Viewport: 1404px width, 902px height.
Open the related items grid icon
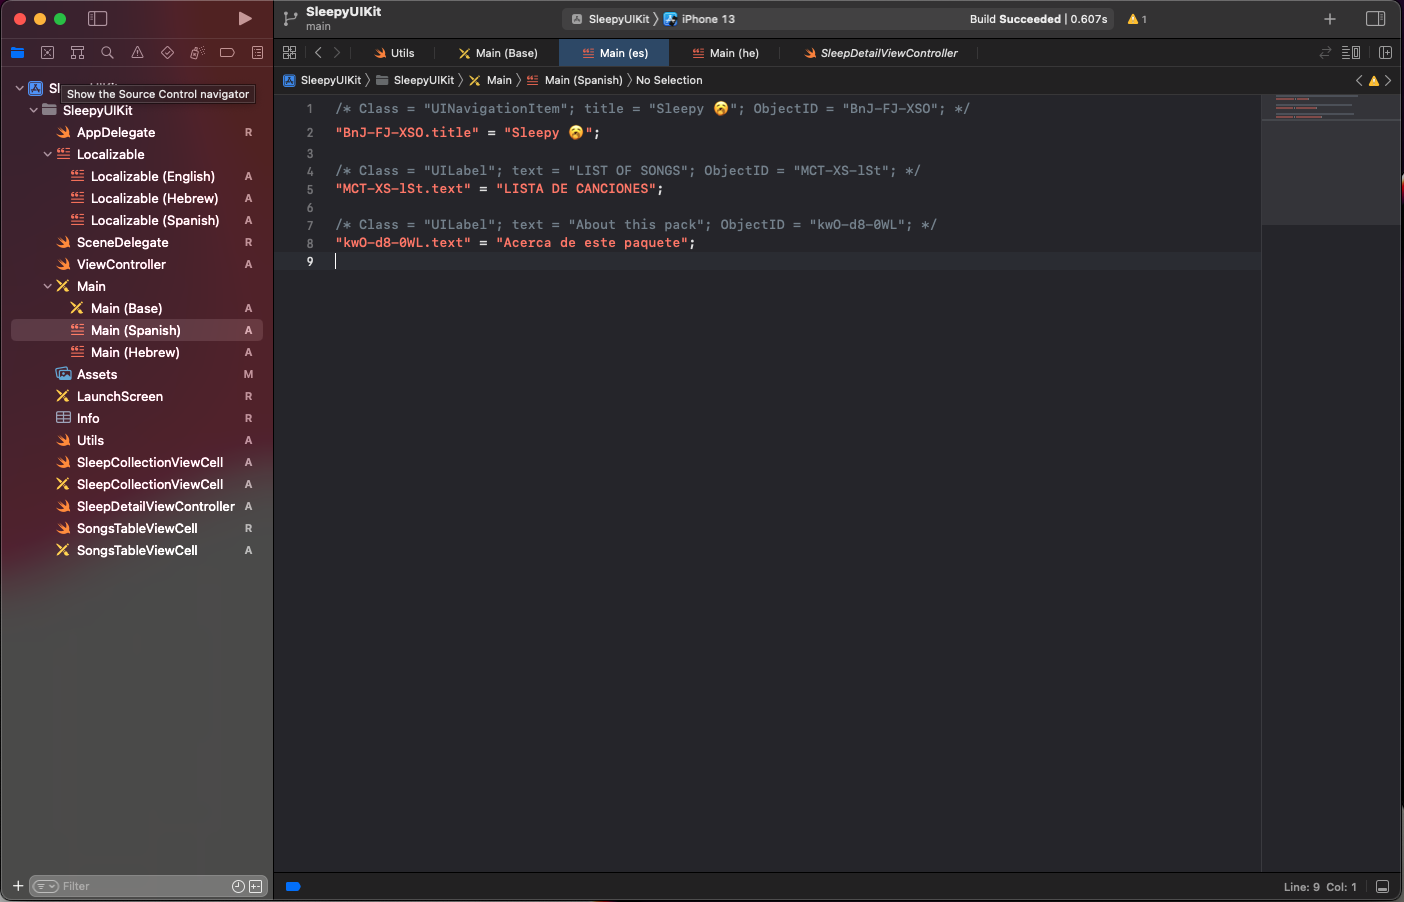[x=289, y=53]
